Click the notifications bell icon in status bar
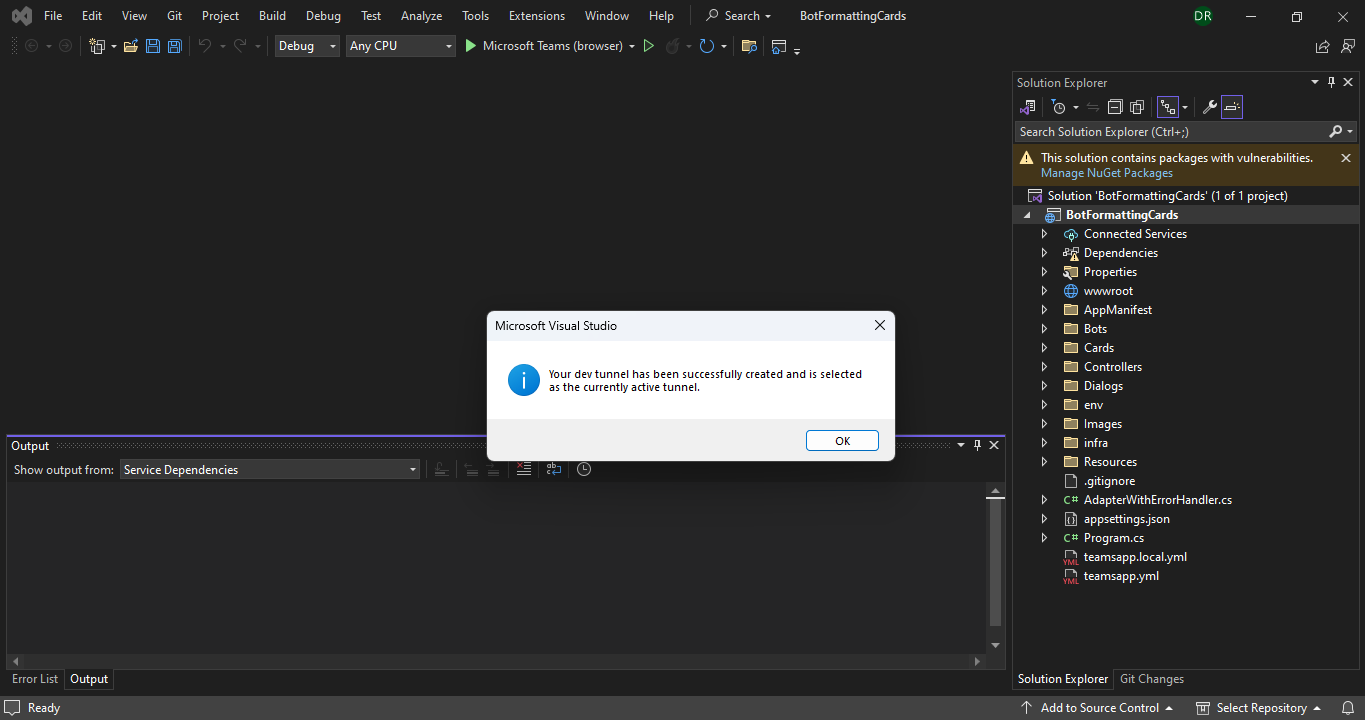This screenshot has height=720, width=1365. 1348,708
